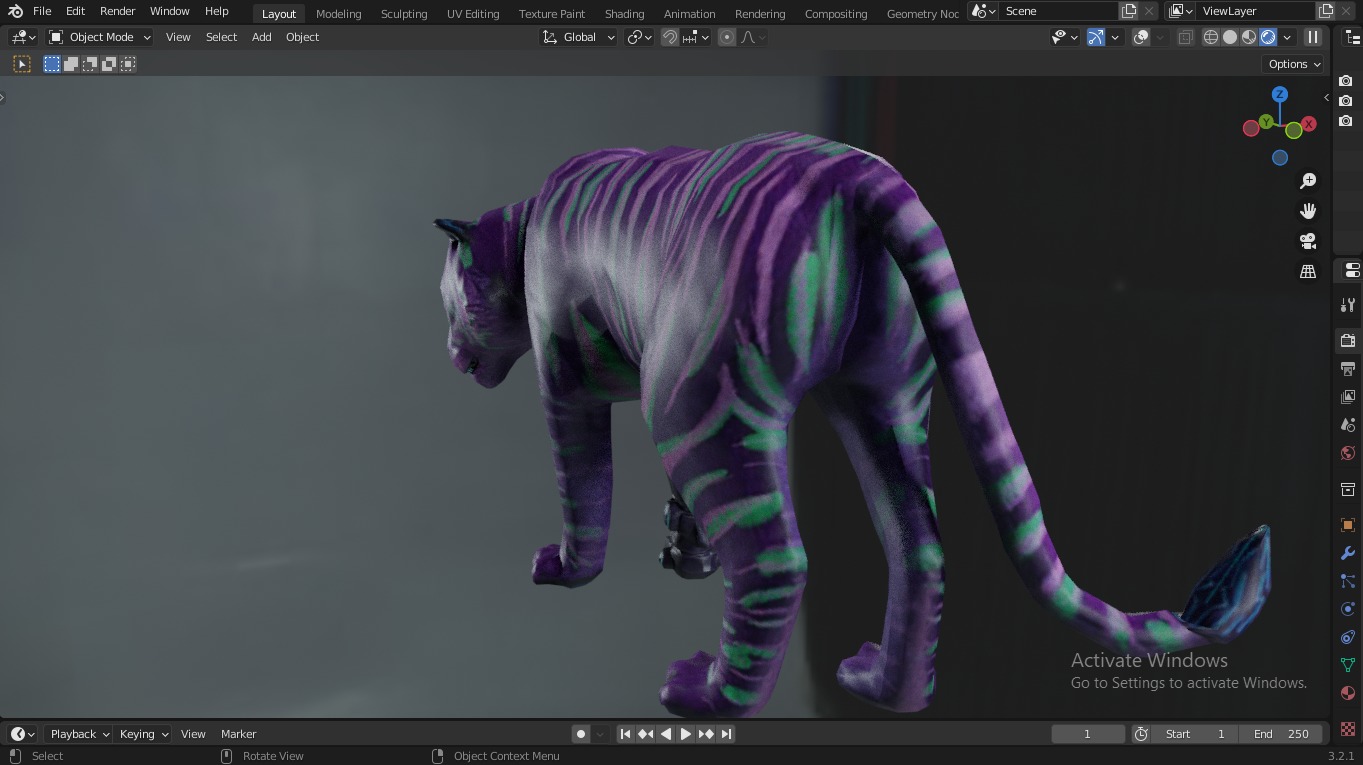Open the Global transform orientation dropdown

579,37
